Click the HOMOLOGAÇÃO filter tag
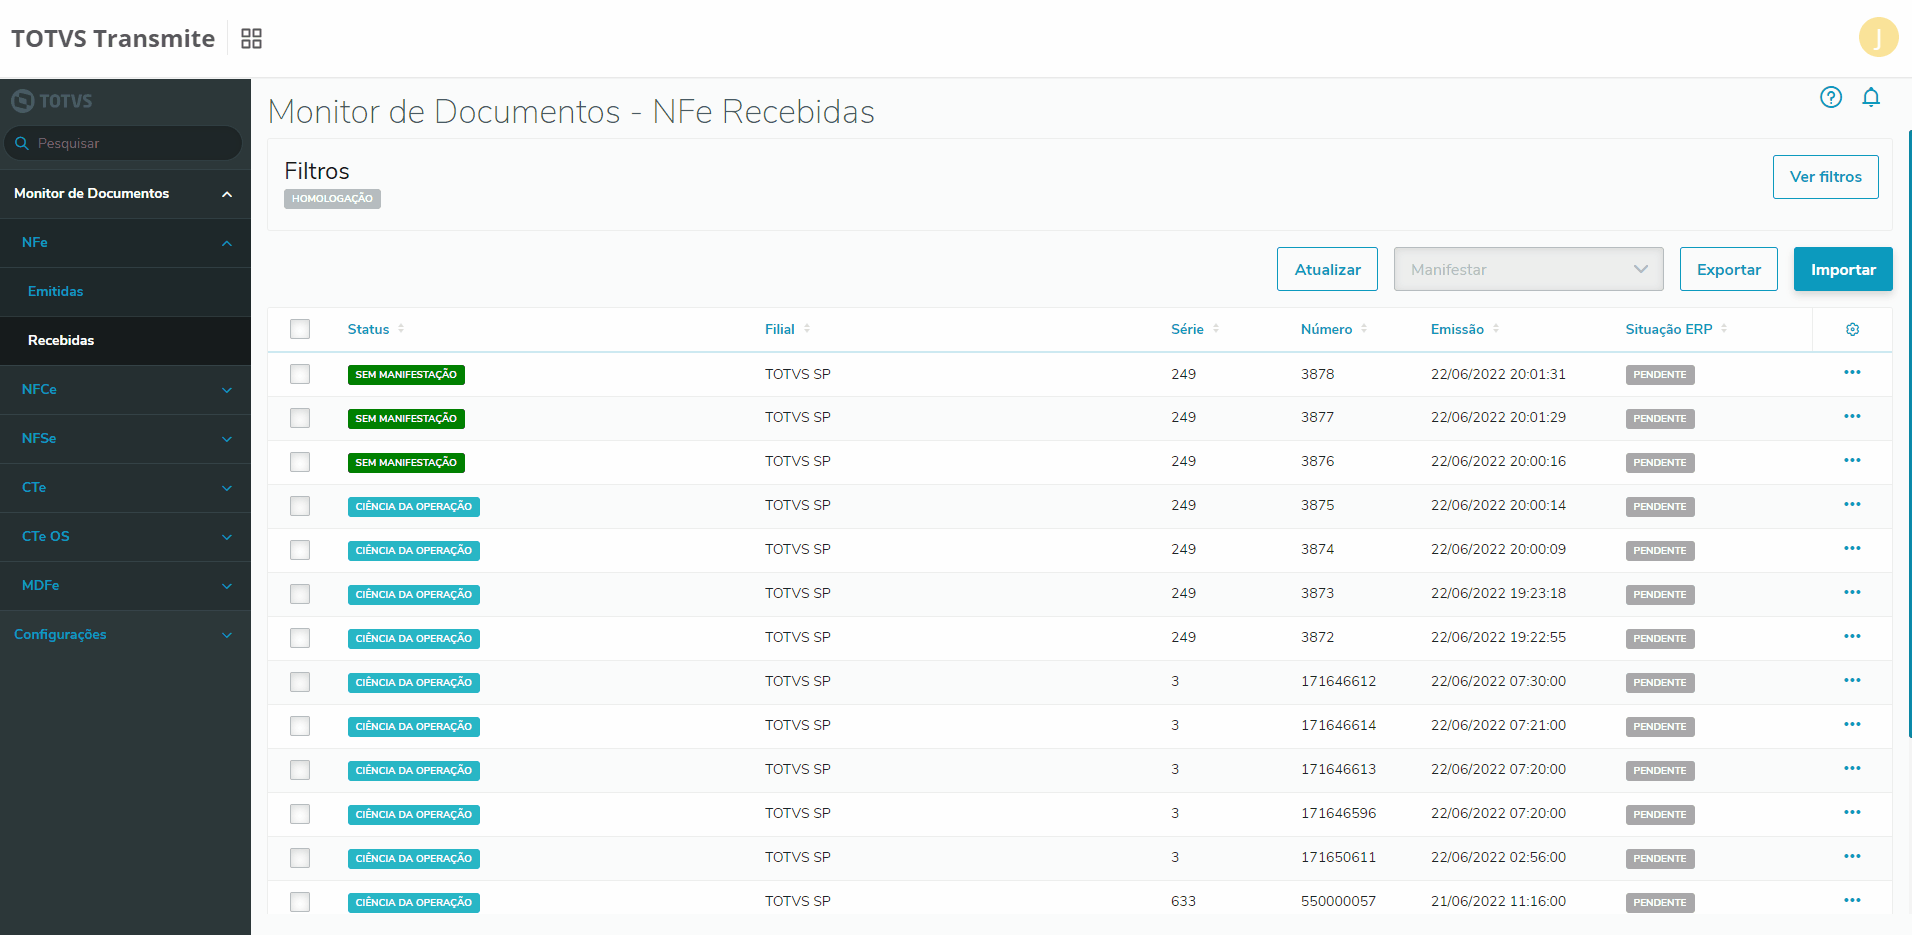The width and height of the screenshot is (1912, 935). (x=332, y=199)
